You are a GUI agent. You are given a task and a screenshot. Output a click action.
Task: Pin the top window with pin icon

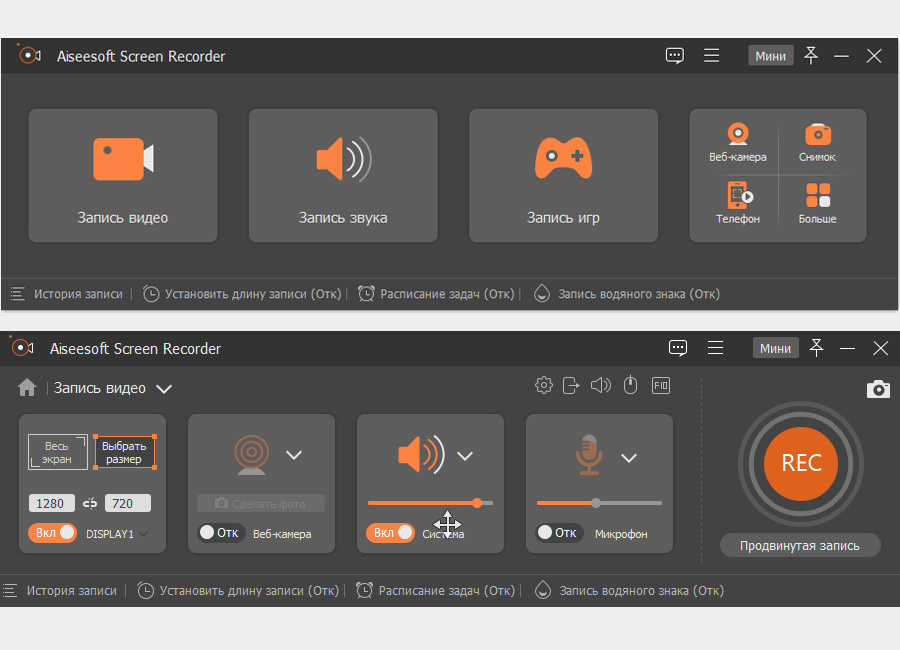(x=811, y=56)
